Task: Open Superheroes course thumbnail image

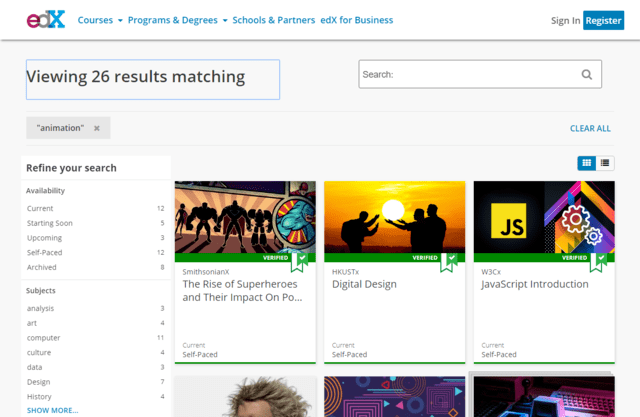Action: tap(245, 217)
